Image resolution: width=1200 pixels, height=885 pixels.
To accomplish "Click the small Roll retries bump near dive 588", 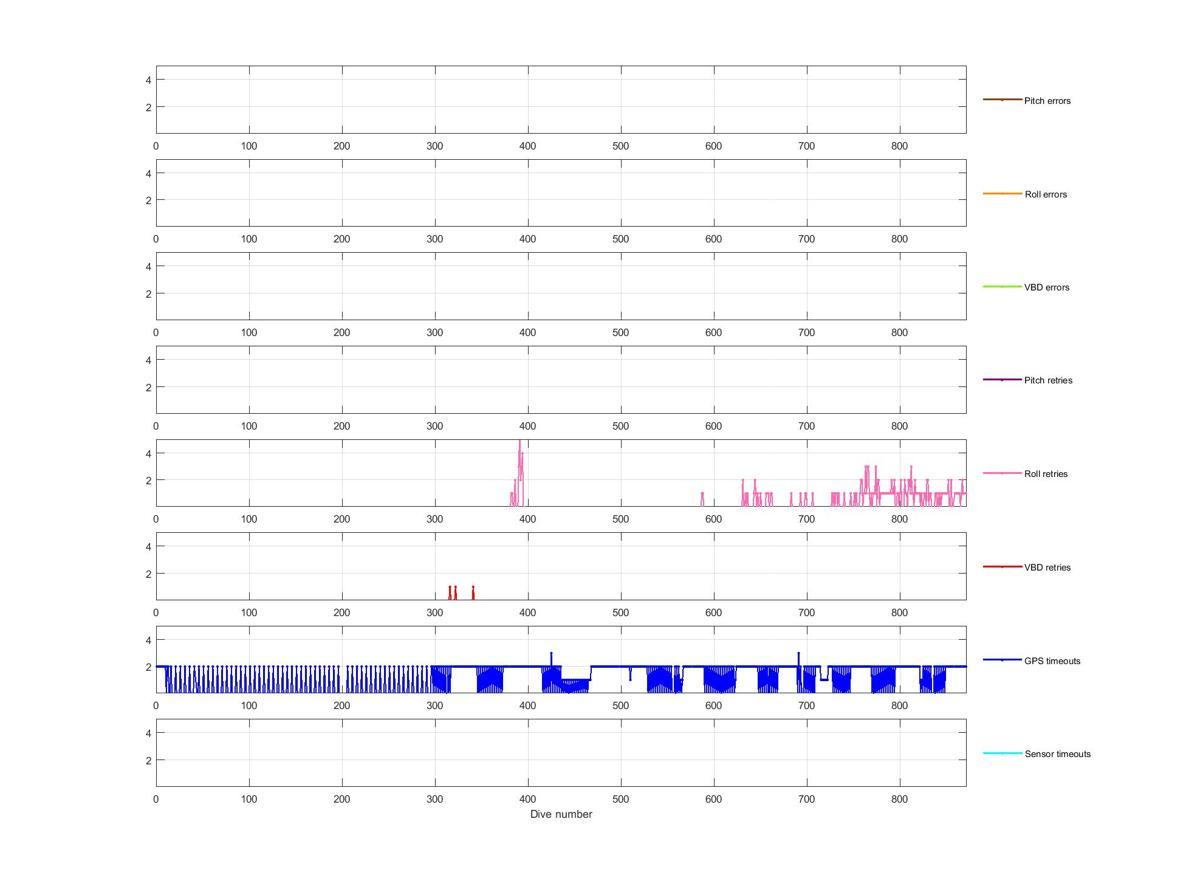I will [702, 499].
